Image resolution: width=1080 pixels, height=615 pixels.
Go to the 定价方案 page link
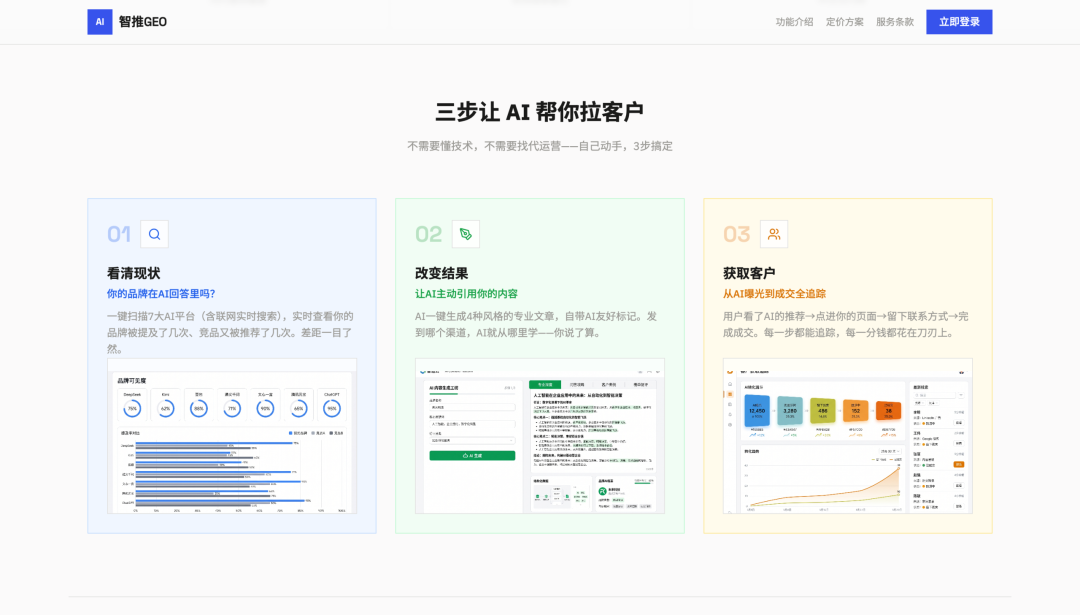click(x=844, y=22)
